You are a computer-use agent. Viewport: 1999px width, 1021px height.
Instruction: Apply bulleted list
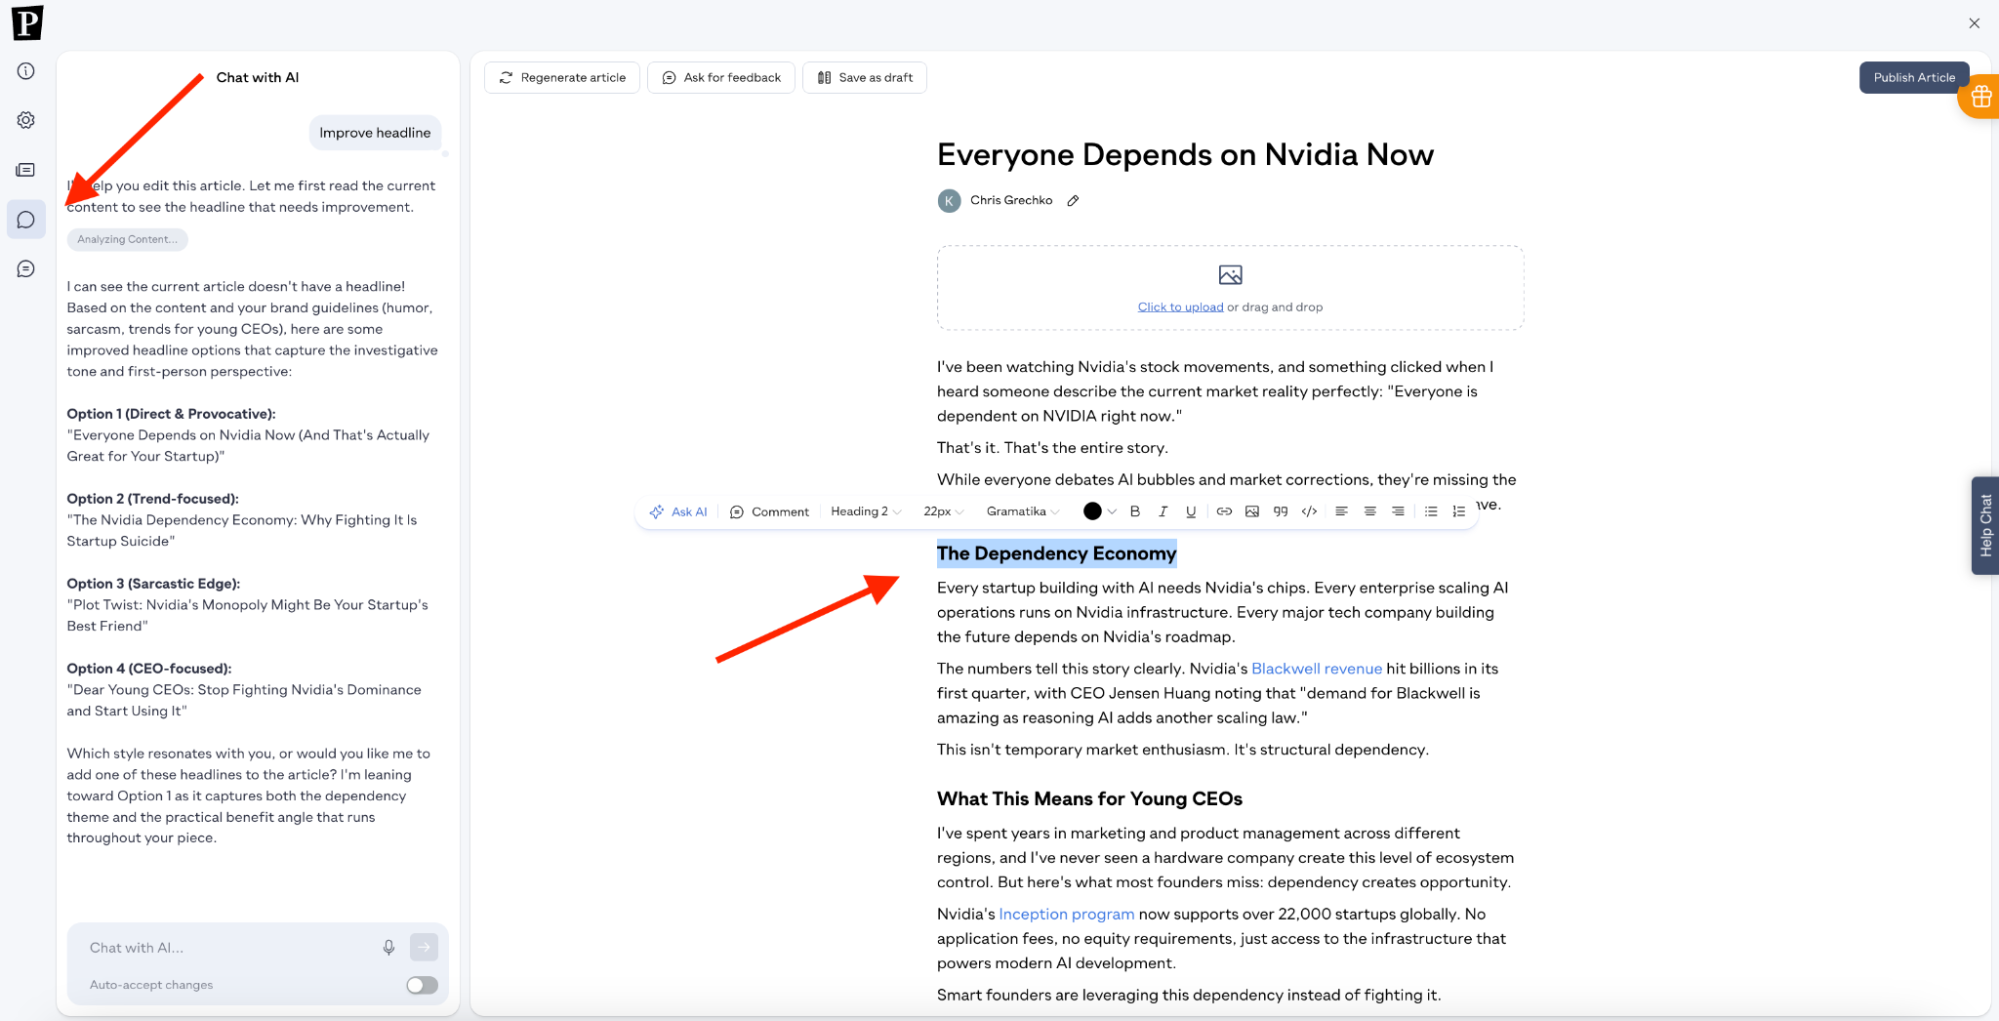click(1431, 511)
